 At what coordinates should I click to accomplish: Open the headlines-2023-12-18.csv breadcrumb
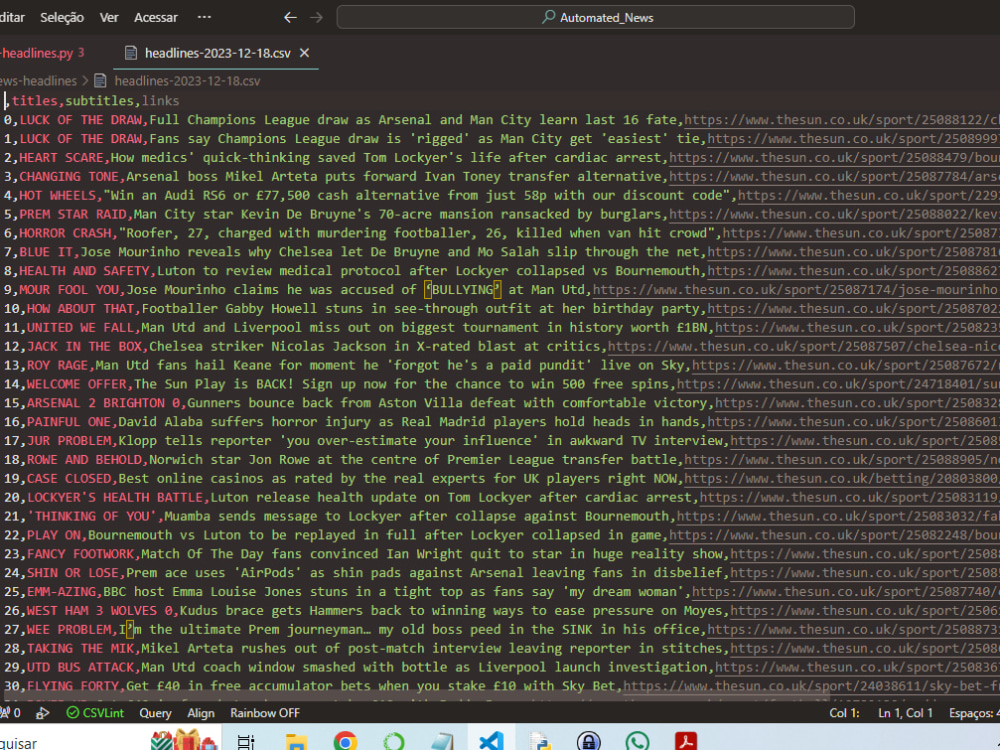click(187, 81)
